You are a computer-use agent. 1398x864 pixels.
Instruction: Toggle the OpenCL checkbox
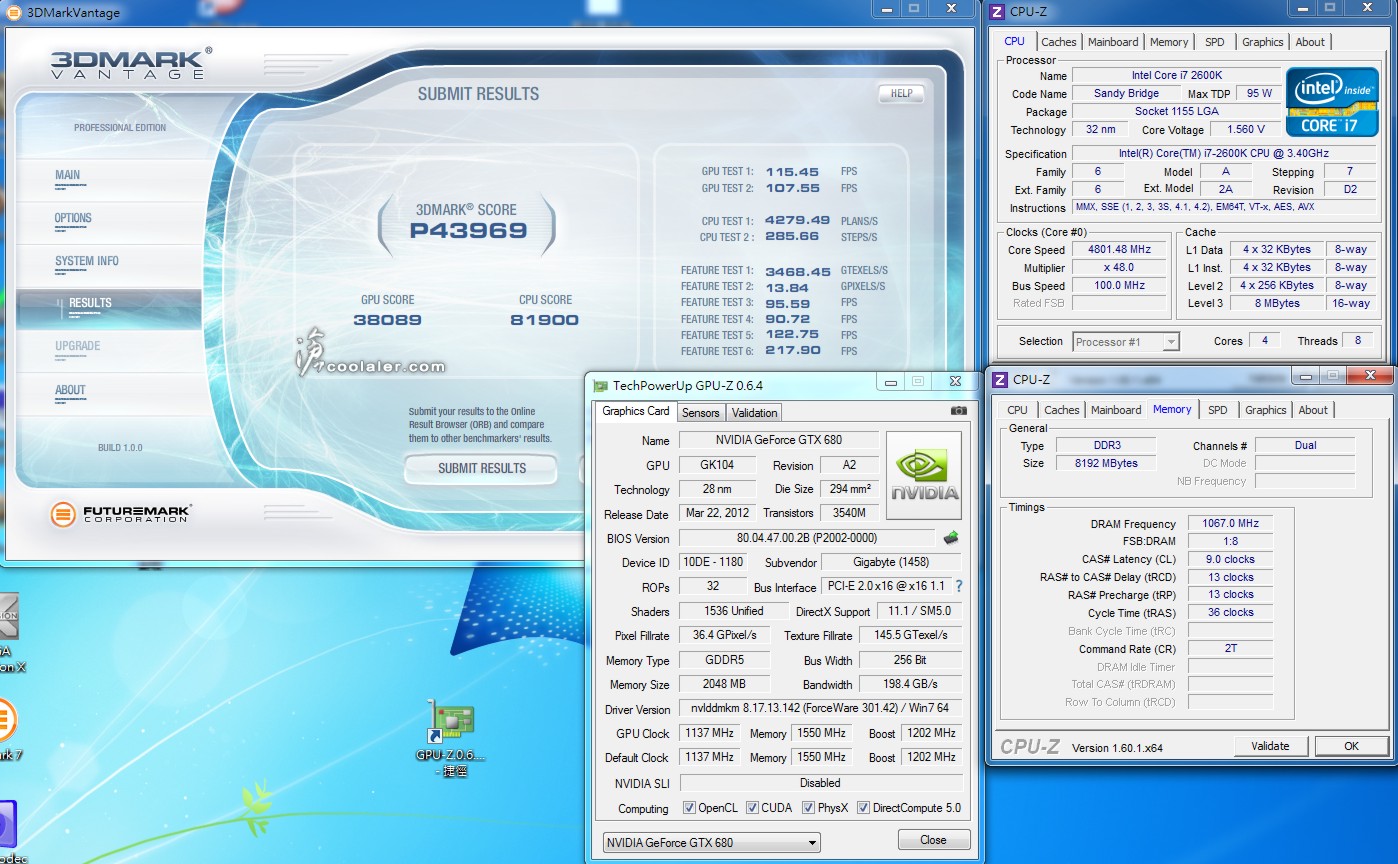[x=689, y=808]
